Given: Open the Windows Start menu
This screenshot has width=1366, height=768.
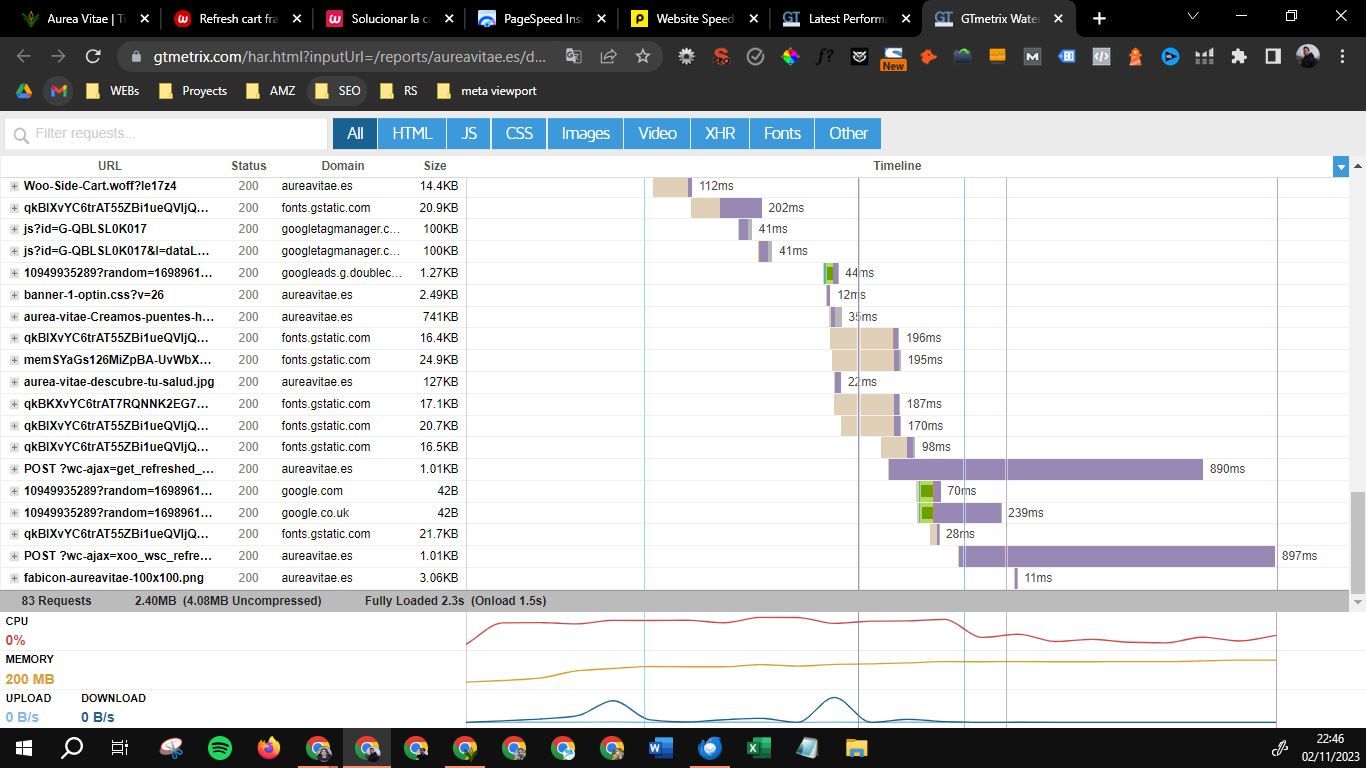Looking at the screenshot, I should point(24,748).
